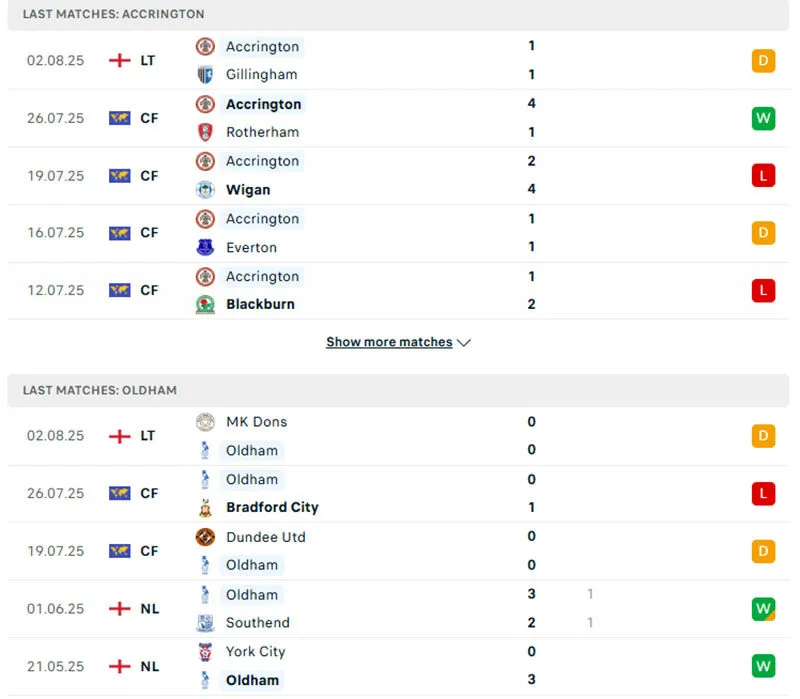Select the Last Matches: Oldham header

pos(100,390)
